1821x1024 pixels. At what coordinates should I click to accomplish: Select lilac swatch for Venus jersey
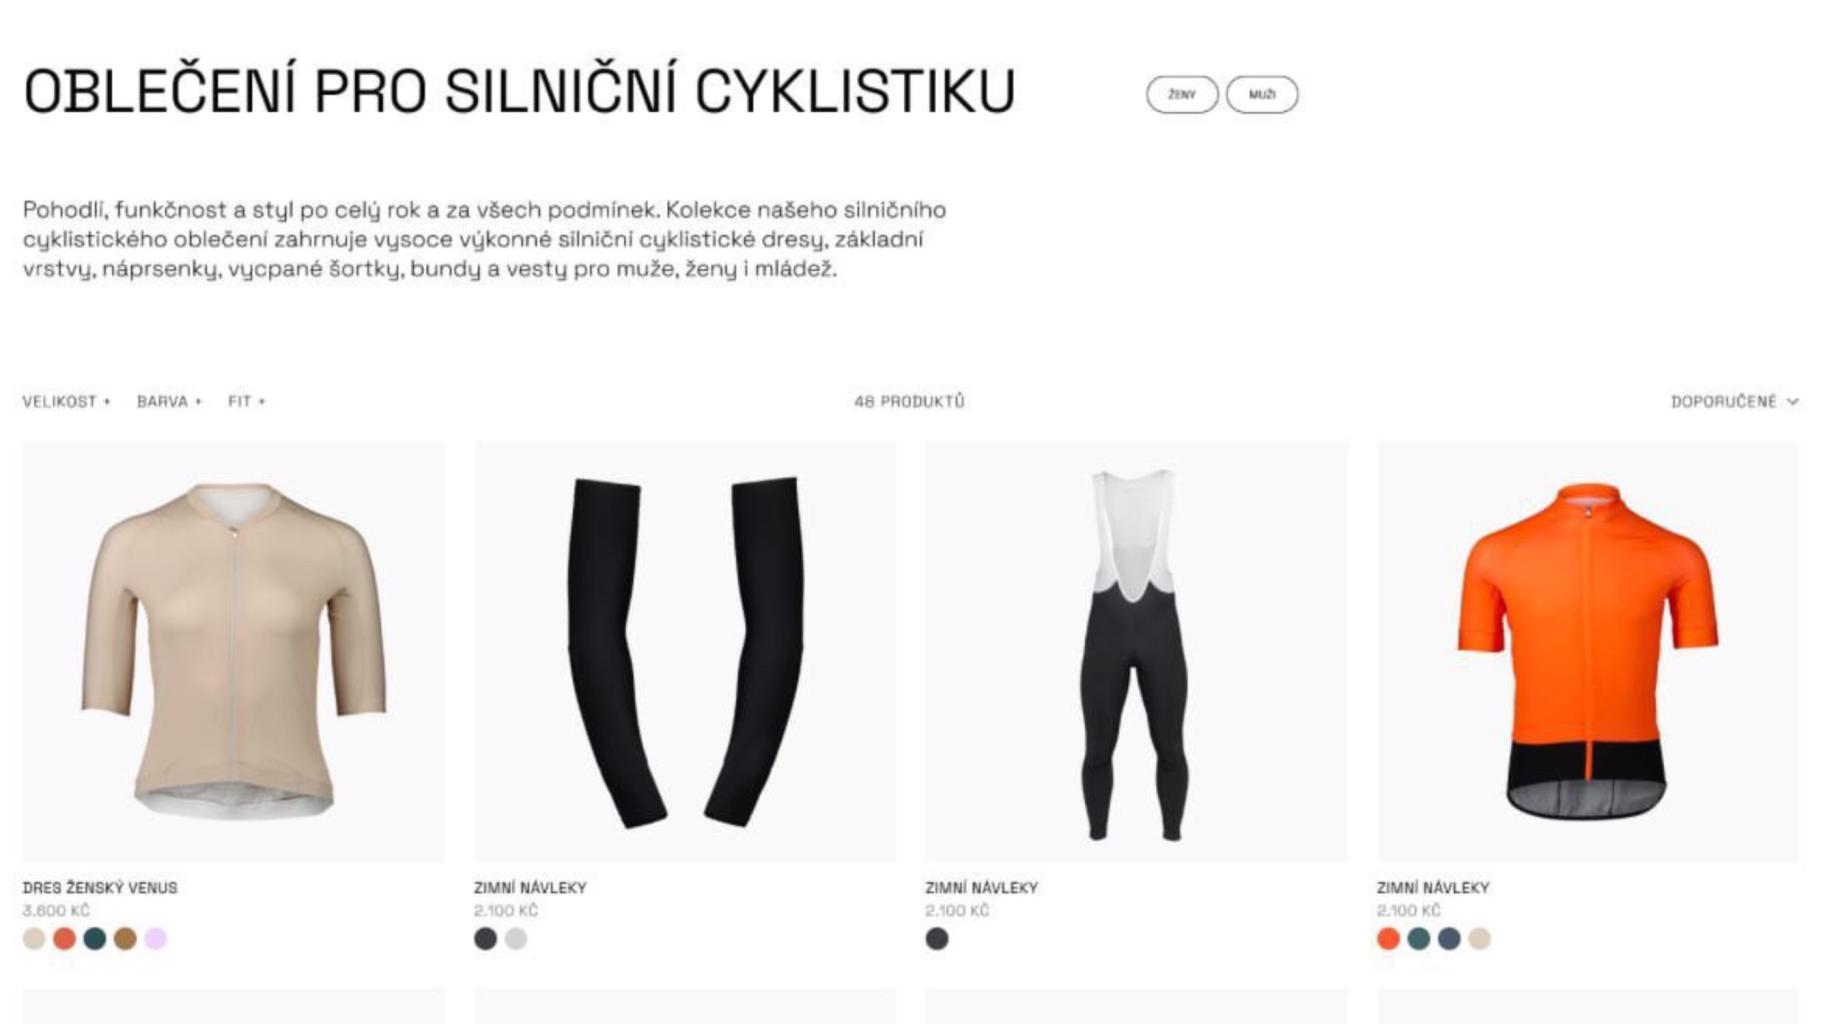pos(155,938)
